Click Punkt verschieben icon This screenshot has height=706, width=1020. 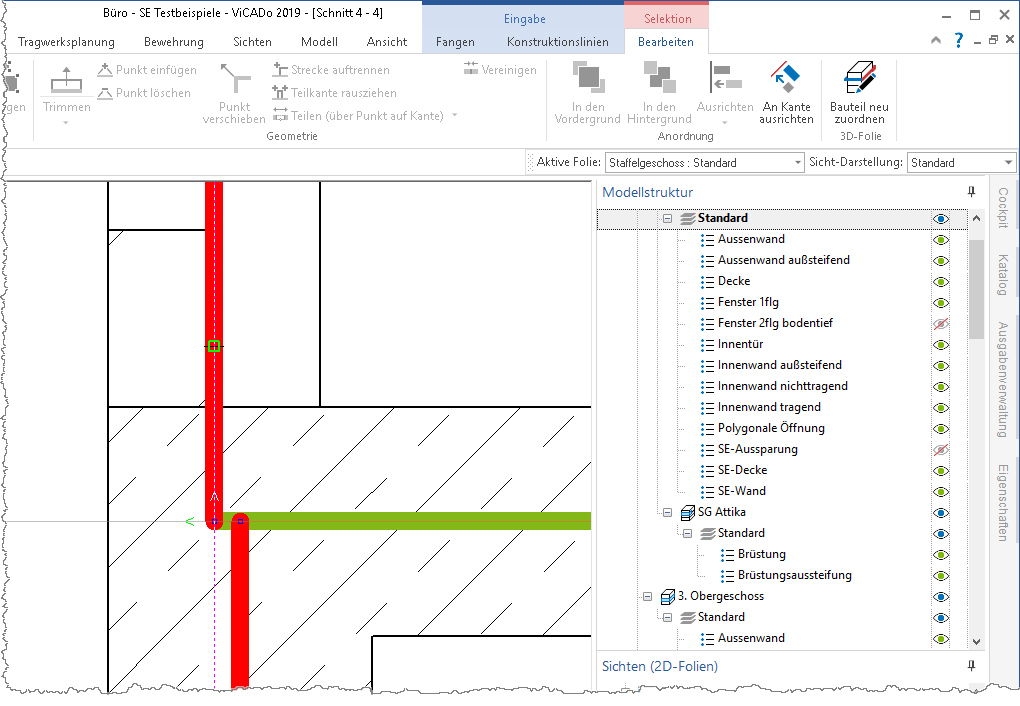[235, 79]
